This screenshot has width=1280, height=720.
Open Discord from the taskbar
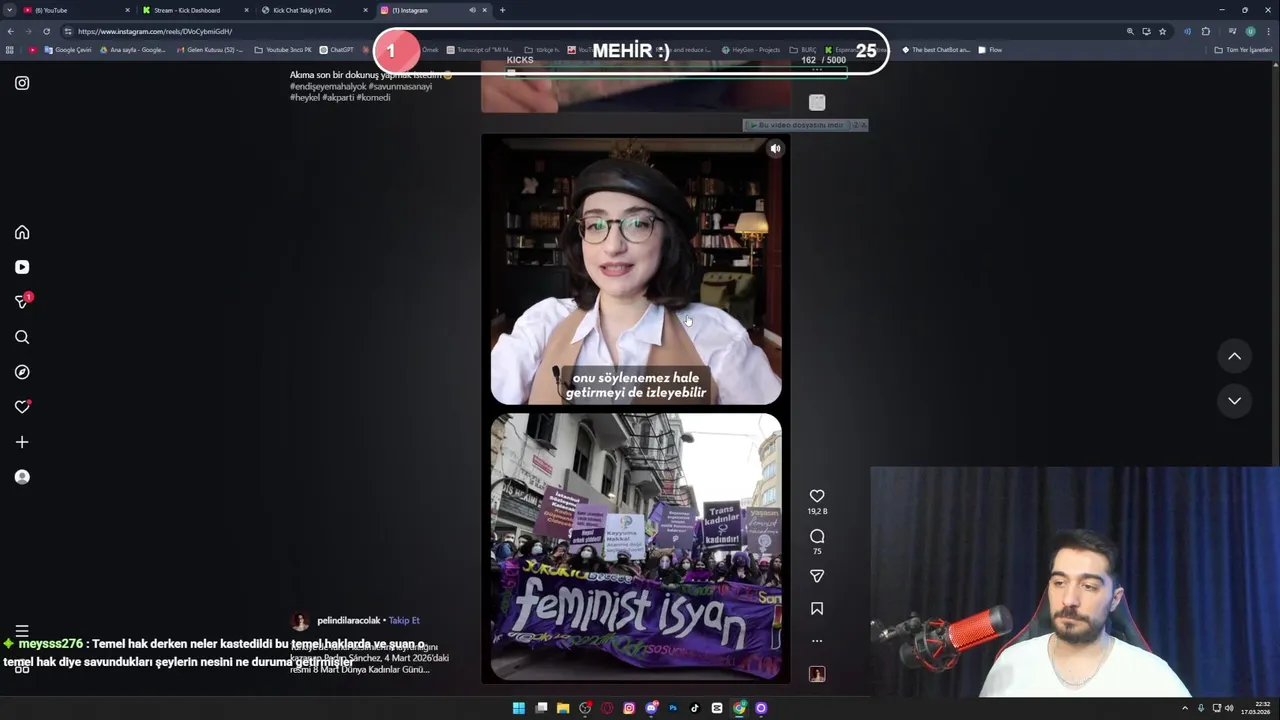point(651,708)
